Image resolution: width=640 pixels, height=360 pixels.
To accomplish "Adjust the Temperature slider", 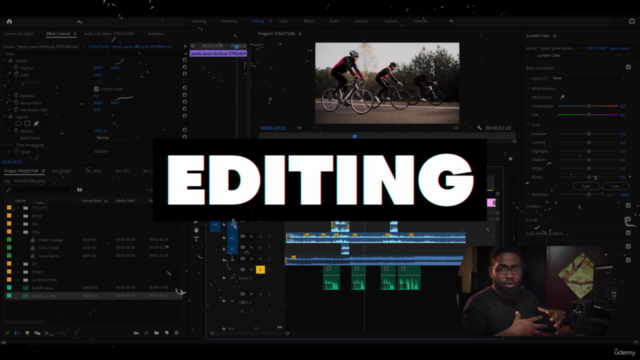I will [x=589, y=106].
